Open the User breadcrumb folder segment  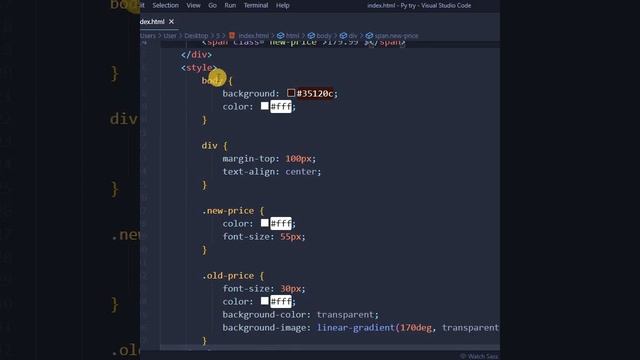(170, 36)
